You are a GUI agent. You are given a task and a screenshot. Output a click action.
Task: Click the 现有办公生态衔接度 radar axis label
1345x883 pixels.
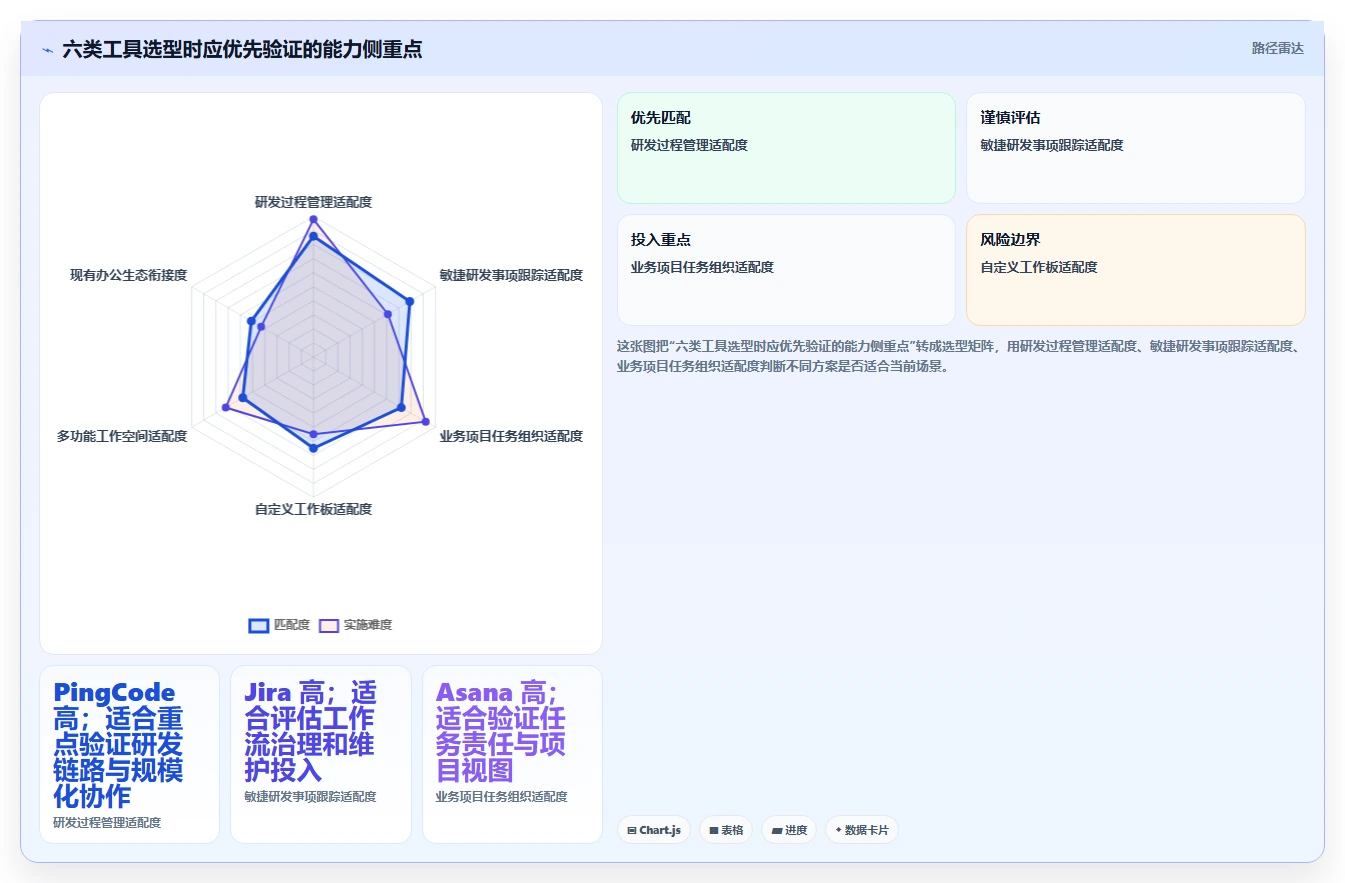click(128, 275)
